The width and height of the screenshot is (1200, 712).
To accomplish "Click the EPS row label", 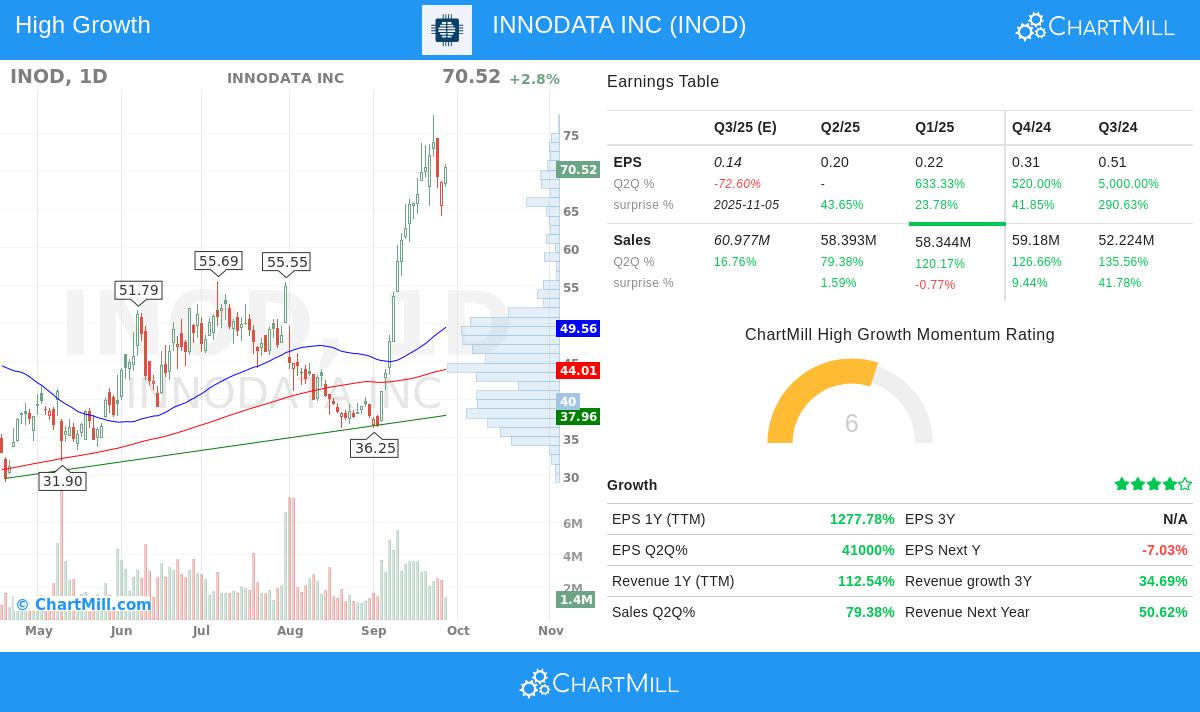I will point(627,162).
